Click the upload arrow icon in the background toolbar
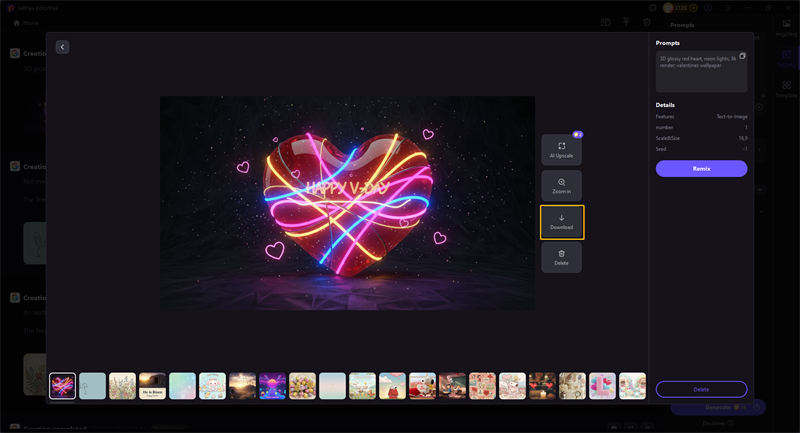Screen dimensions: 800x433 pyautogui.click(x=626, y=22)
